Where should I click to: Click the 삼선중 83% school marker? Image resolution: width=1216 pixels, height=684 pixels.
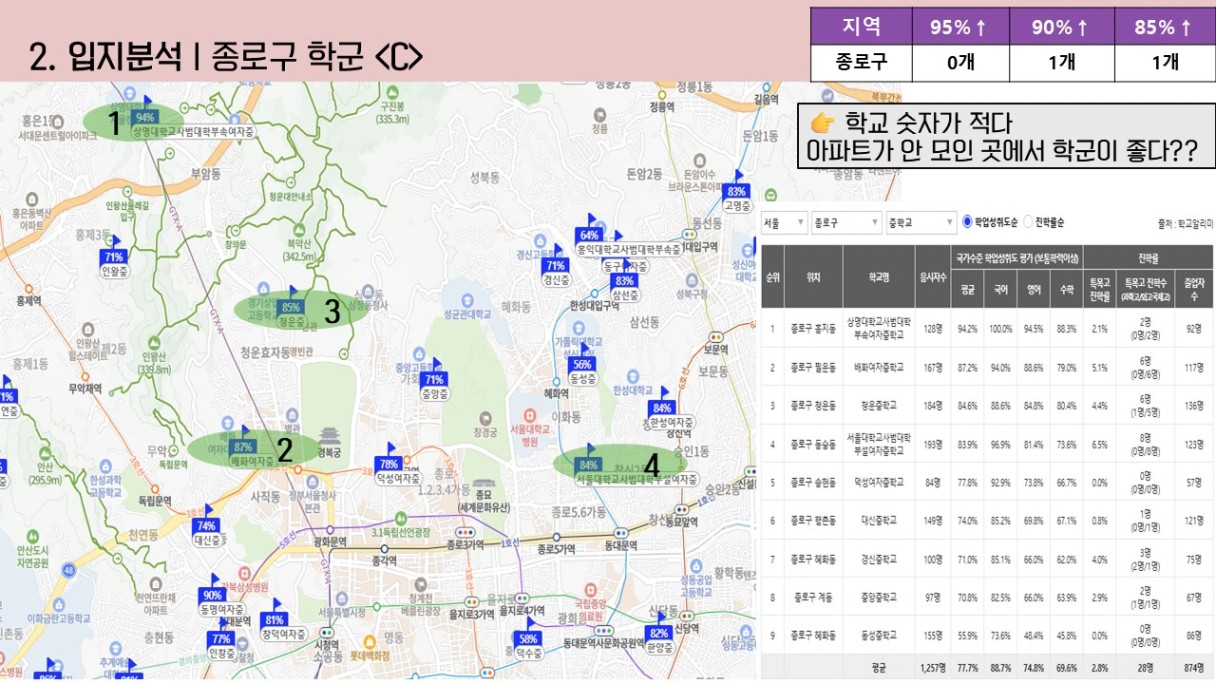624,281
